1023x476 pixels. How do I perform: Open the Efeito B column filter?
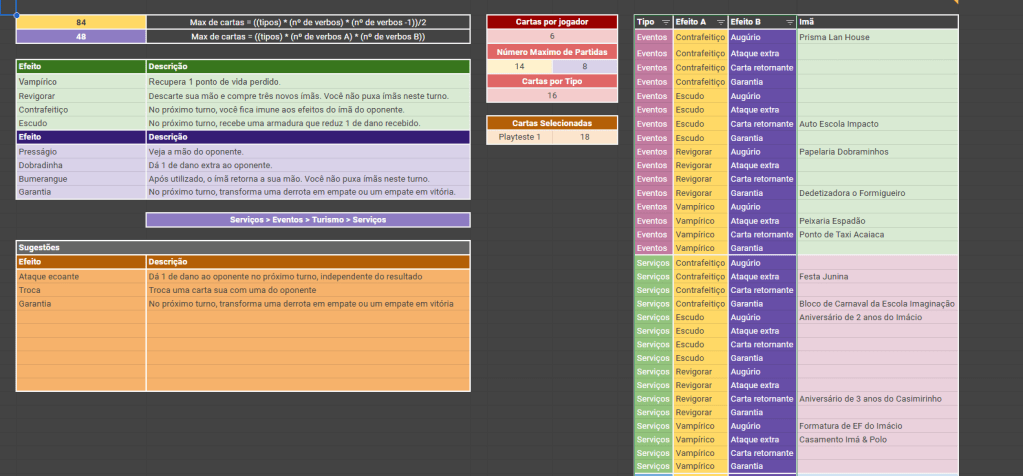click(788, 22)
